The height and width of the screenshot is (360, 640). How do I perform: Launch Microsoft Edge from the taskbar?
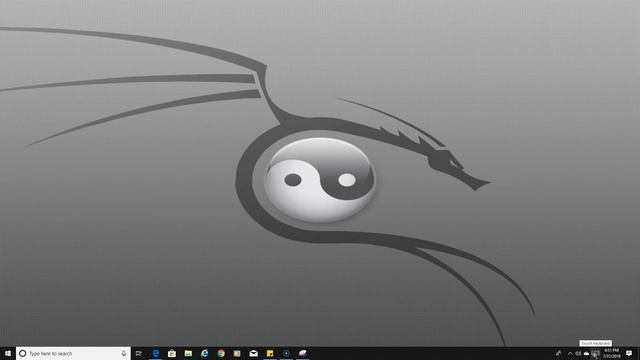point(156,353)
